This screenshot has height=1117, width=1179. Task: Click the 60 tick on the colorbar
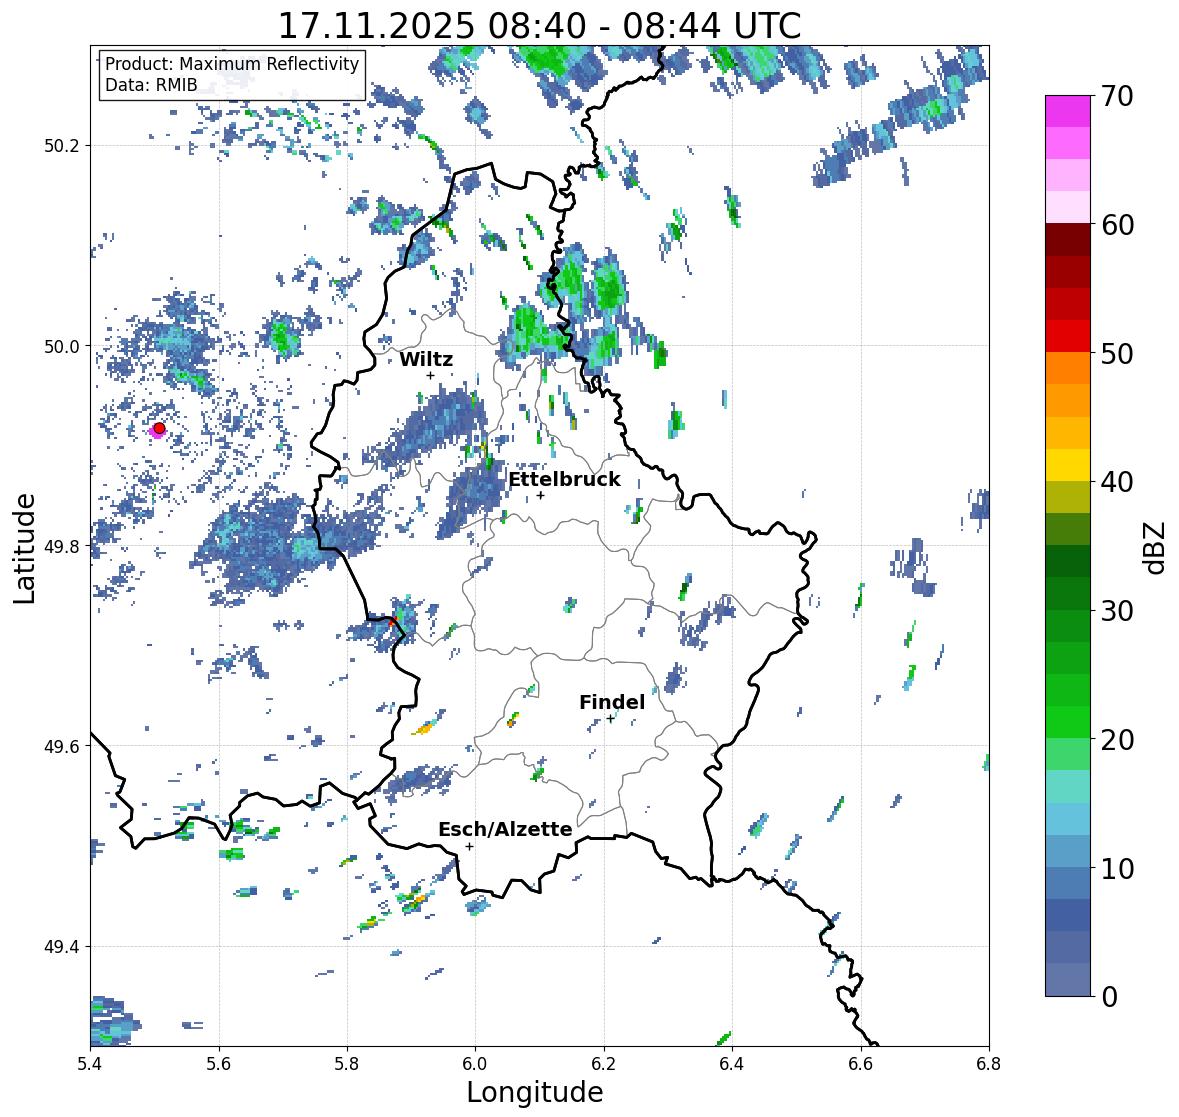(1117, 225)
